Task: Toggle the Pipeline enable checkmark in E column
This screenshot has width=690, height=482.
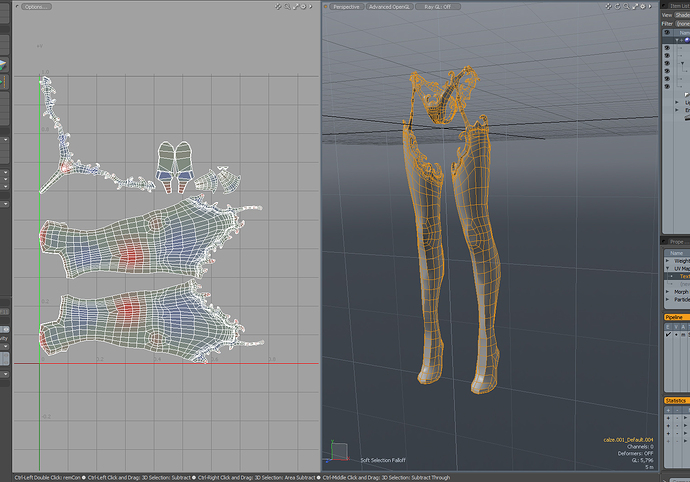Action: click(668, 335)
